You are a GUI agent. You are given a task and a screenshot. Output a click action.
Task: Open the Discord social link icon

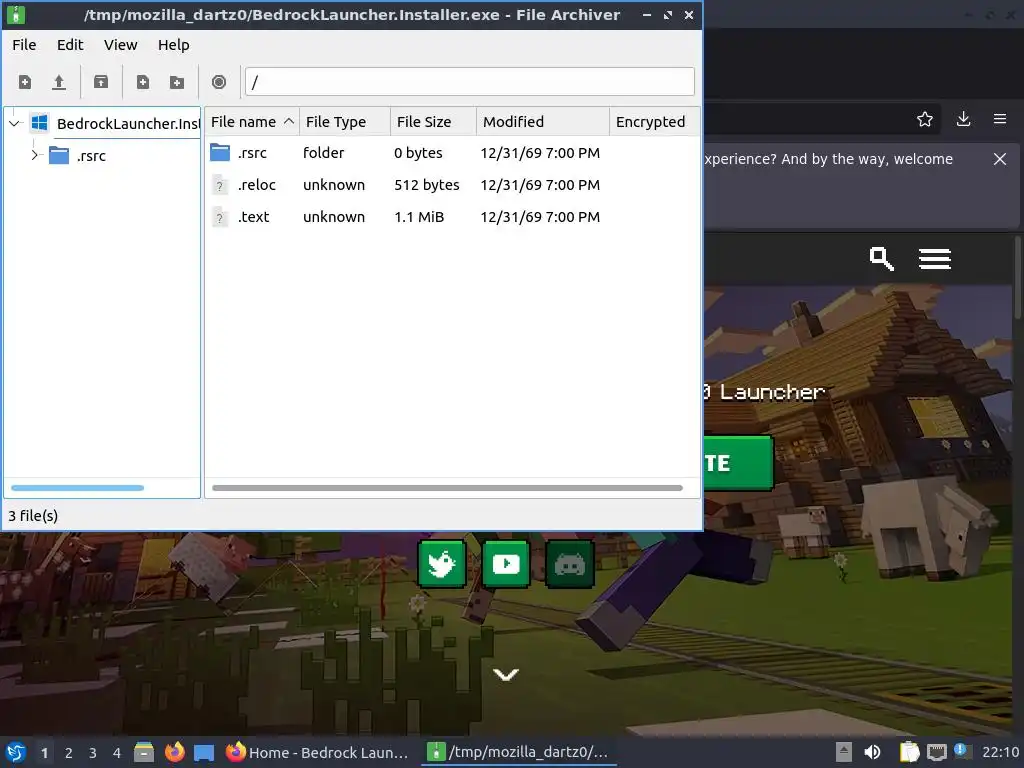[x=569, y=564]
